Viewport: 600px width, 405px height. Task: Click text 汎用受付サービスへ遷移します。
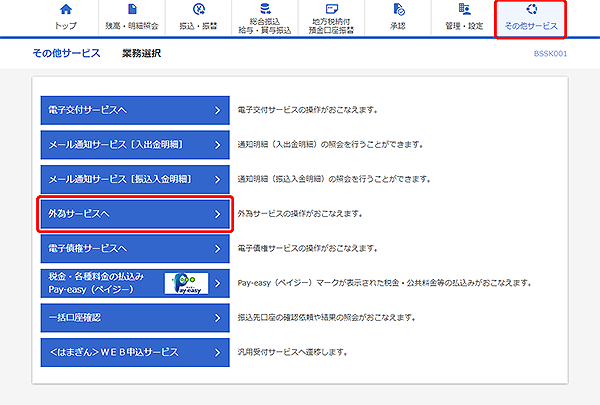tap(292, 352)
